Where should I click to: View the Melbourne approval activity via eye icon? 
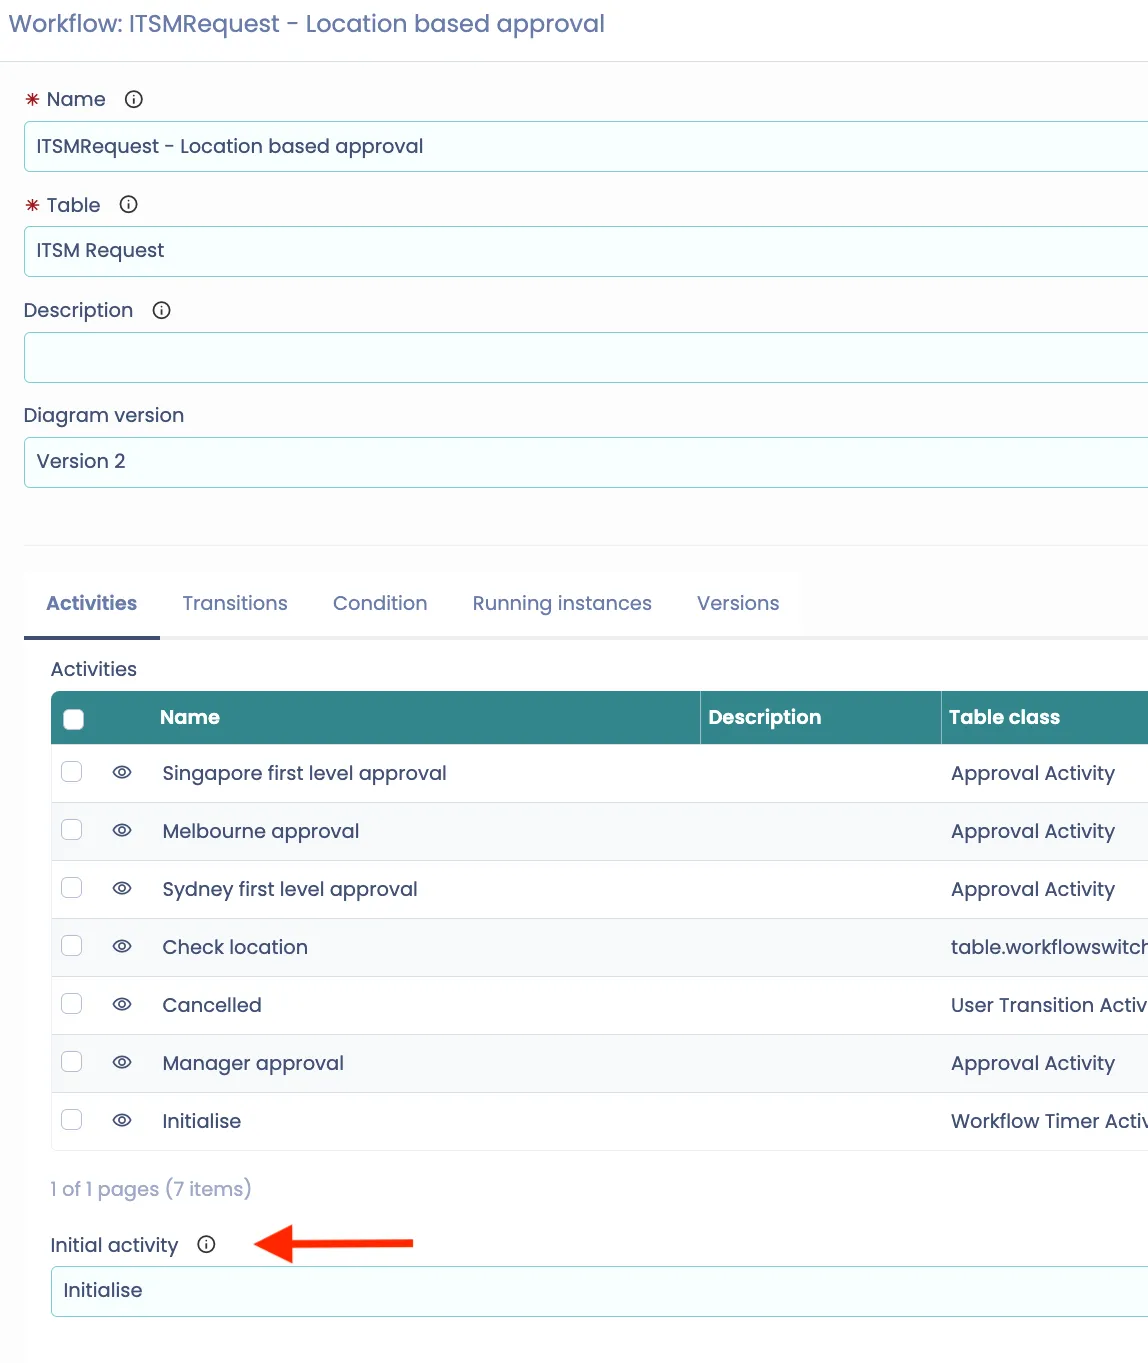[x=122, y=830]
